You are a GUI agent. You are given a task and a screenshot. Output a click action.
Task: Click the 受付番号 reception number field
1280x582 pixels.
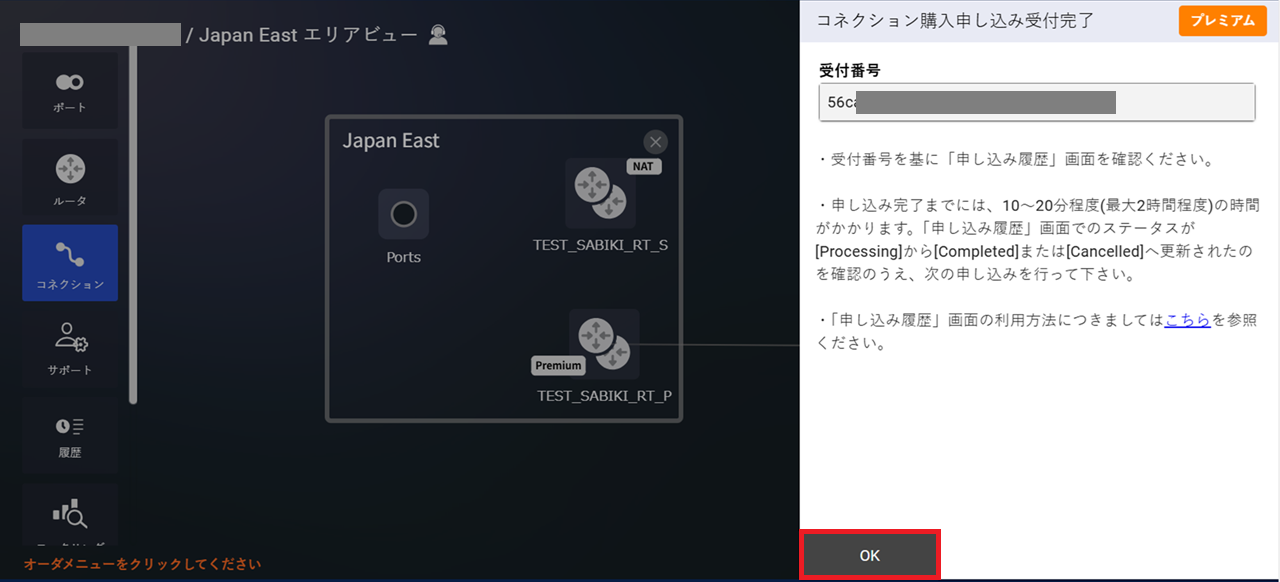(1036, 102)
